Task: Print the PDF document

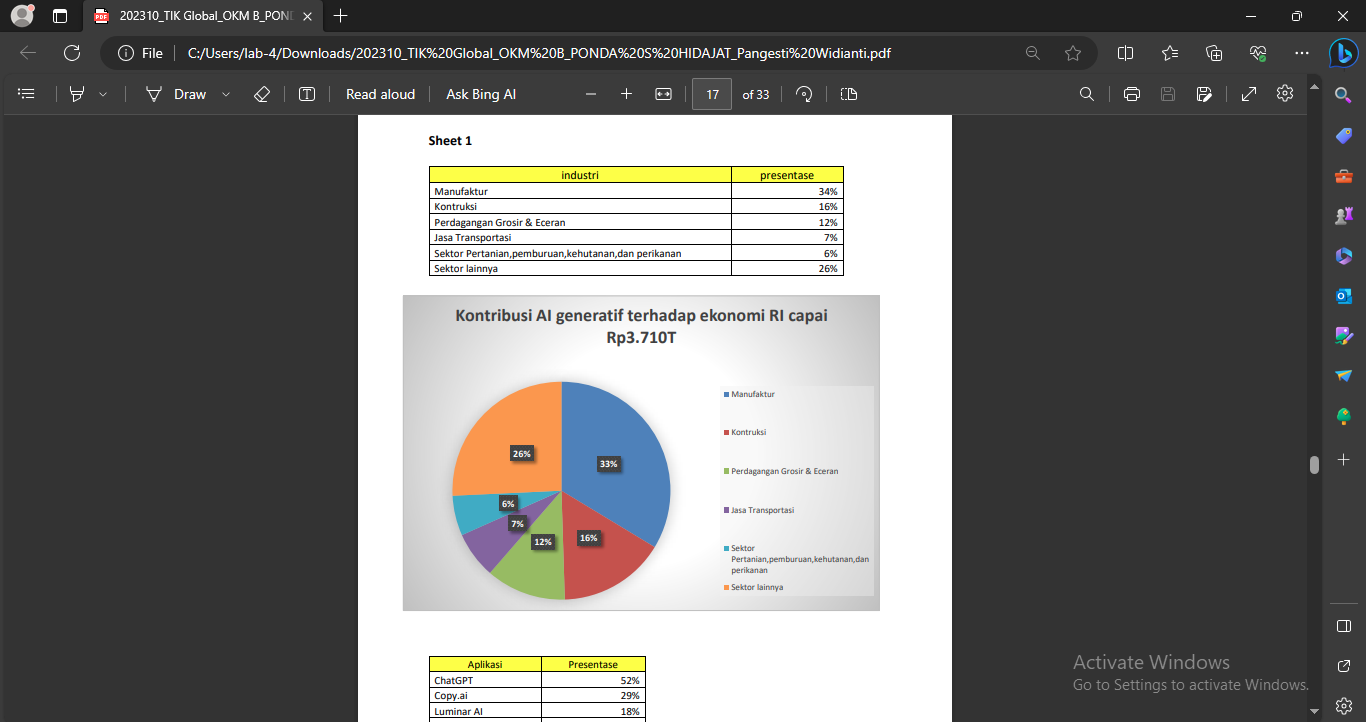Action: point(1132,94)
